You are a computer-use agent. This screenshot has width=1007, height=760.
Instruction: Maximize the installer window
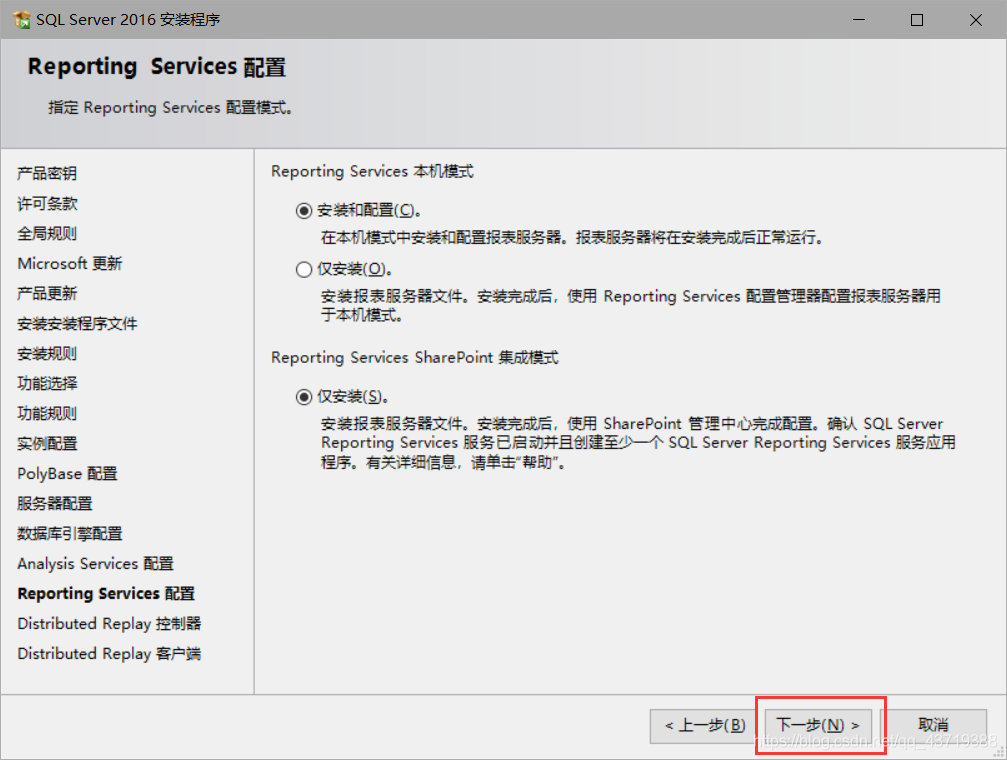[917, 20]
